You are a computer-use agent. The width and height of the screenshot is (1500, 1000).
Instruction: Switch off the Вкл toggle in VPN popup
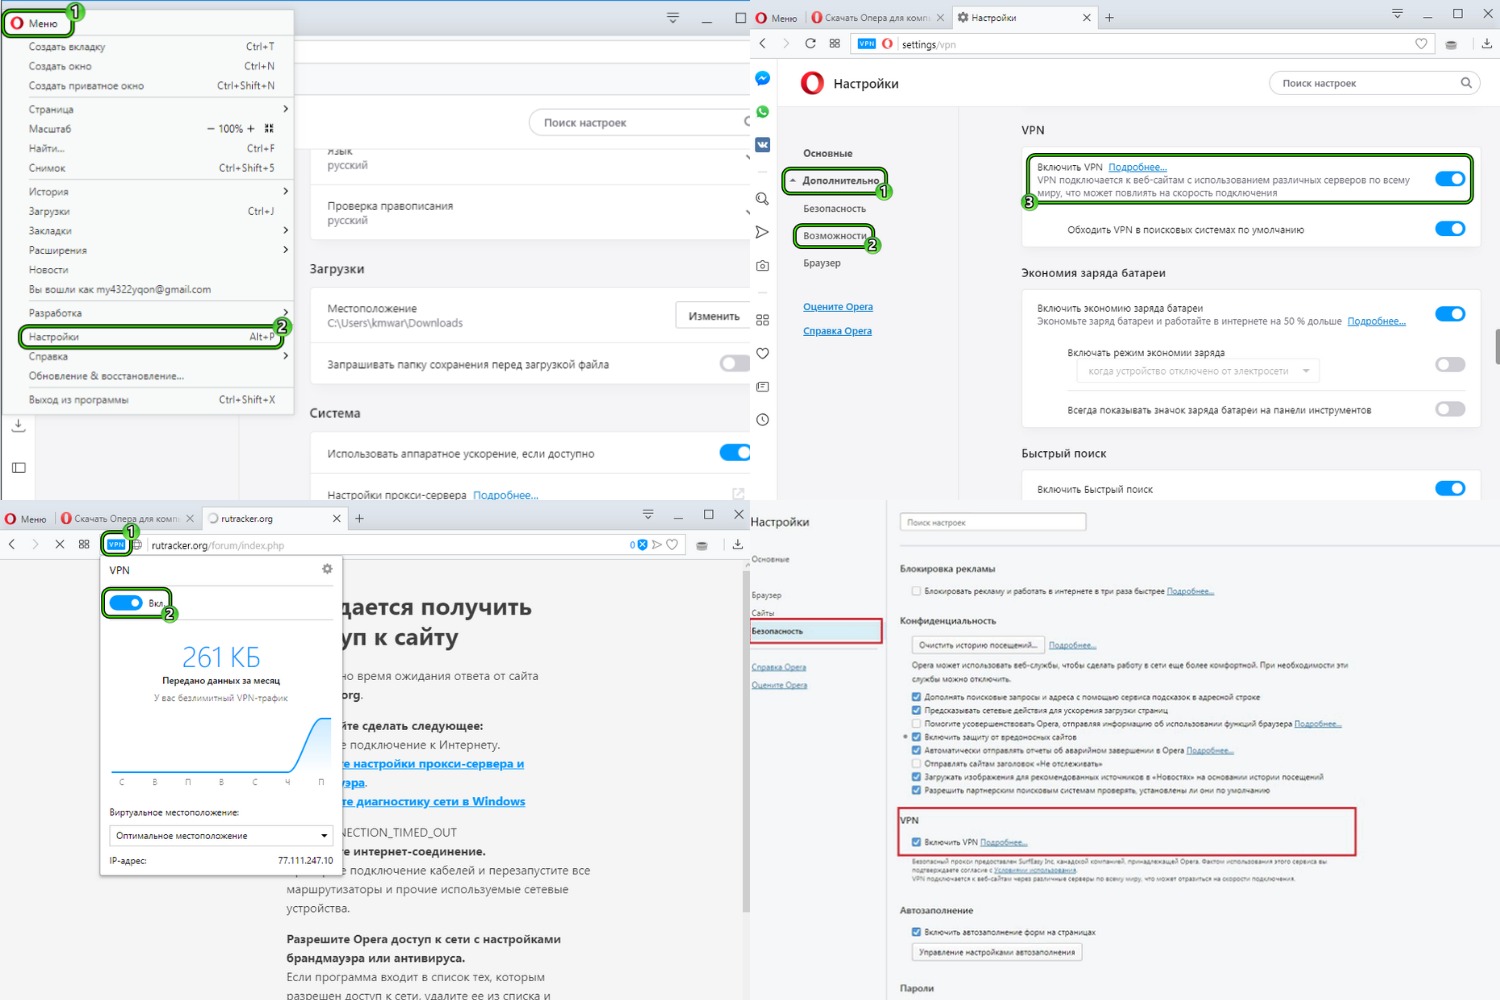coord(126,603)
